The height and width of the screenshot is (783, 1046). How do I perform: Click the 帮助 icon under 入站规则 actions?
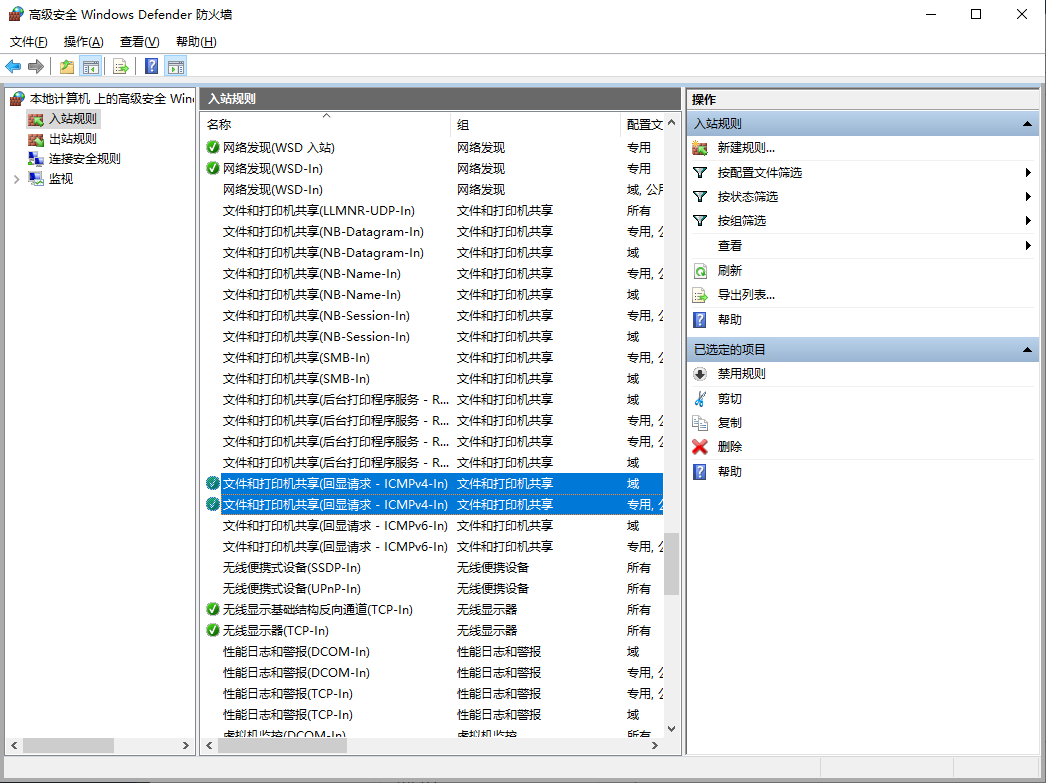pyautogui.click(x=700, y=319)
